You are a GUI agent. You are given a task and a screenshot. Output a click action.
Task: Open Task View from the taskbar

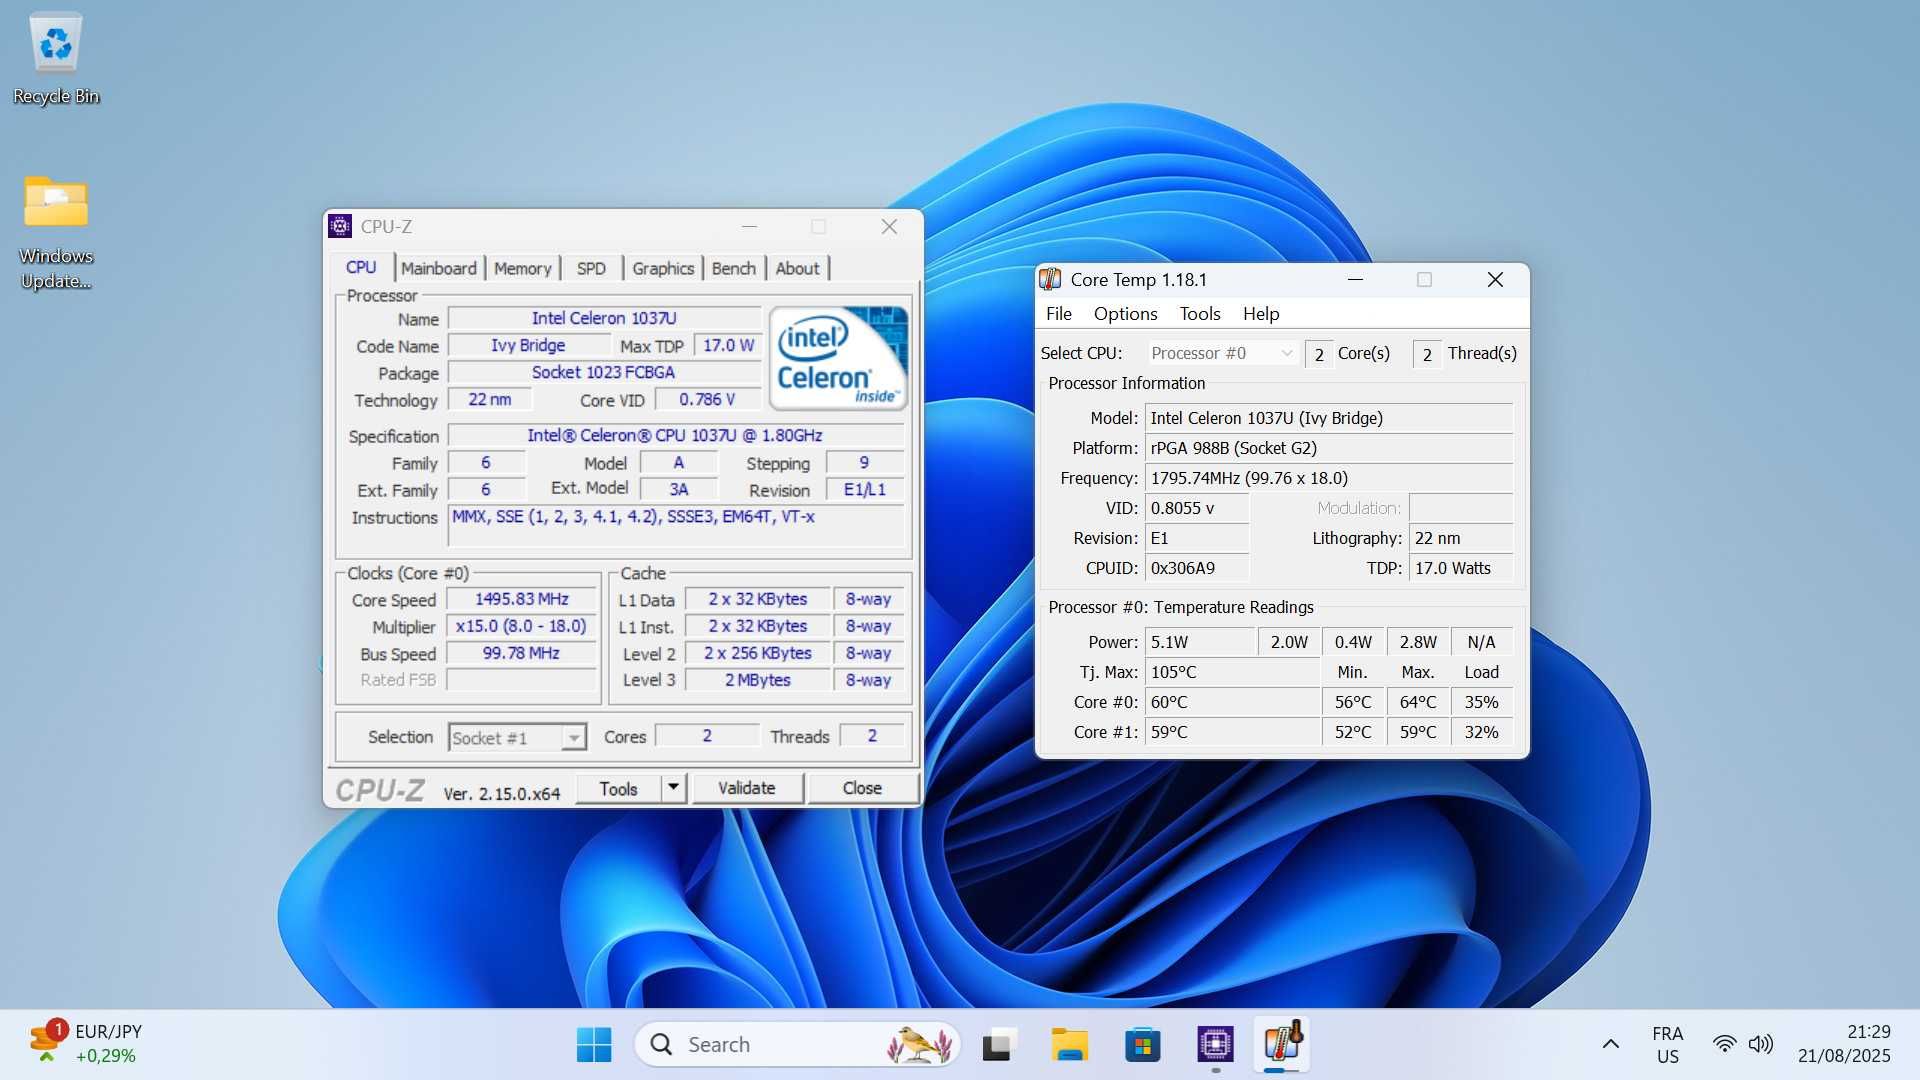click(x=998, y=1045)
